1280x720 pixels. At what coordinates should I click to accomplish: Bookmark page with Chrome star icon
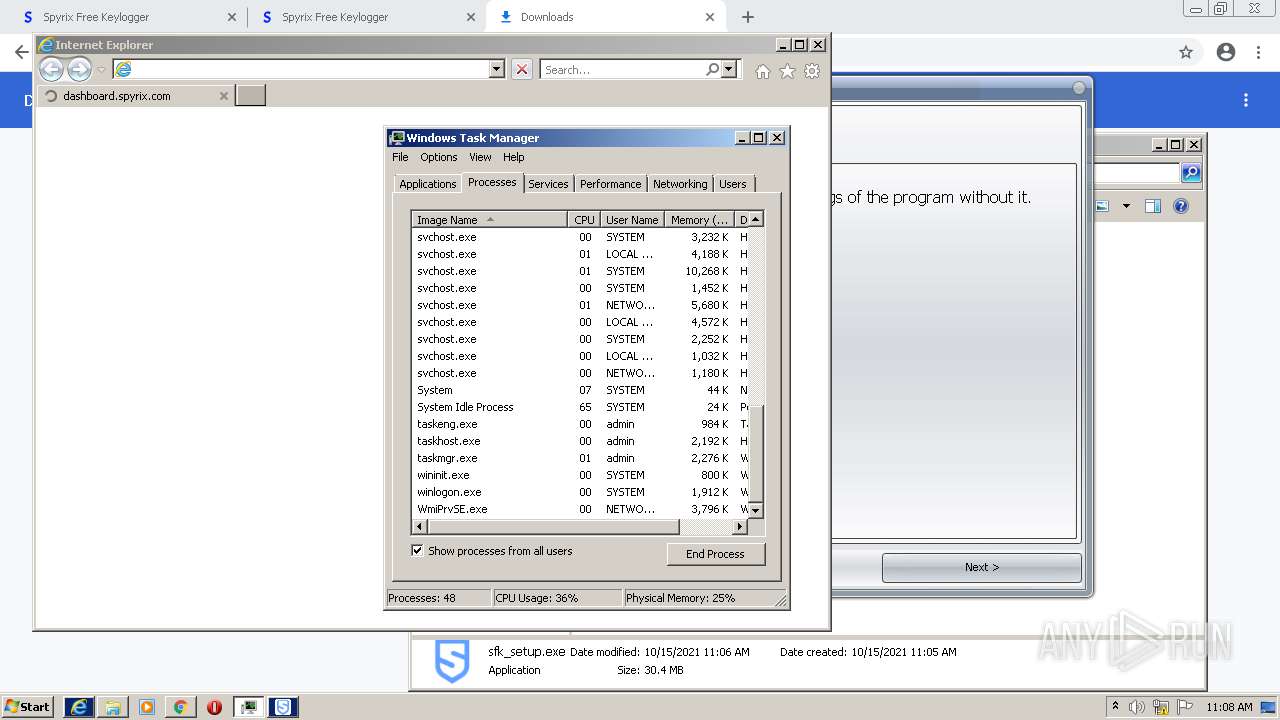click(x=1186, y=52)
